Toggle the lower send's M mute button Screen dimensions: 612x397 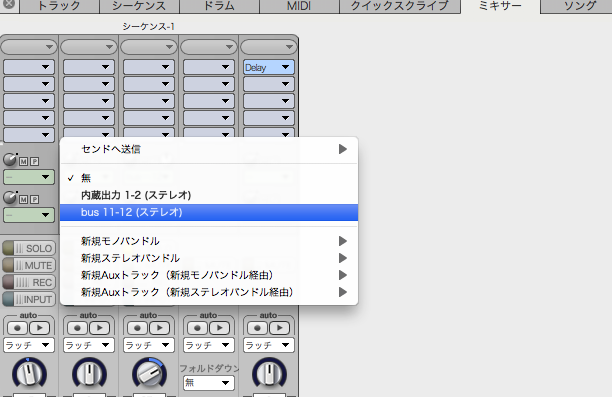click(24, 200)
